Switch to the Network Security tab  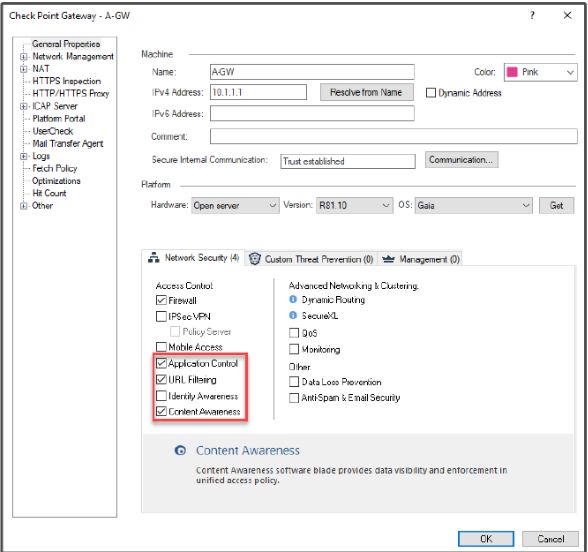pyautogui.click(x=194, y=258)
